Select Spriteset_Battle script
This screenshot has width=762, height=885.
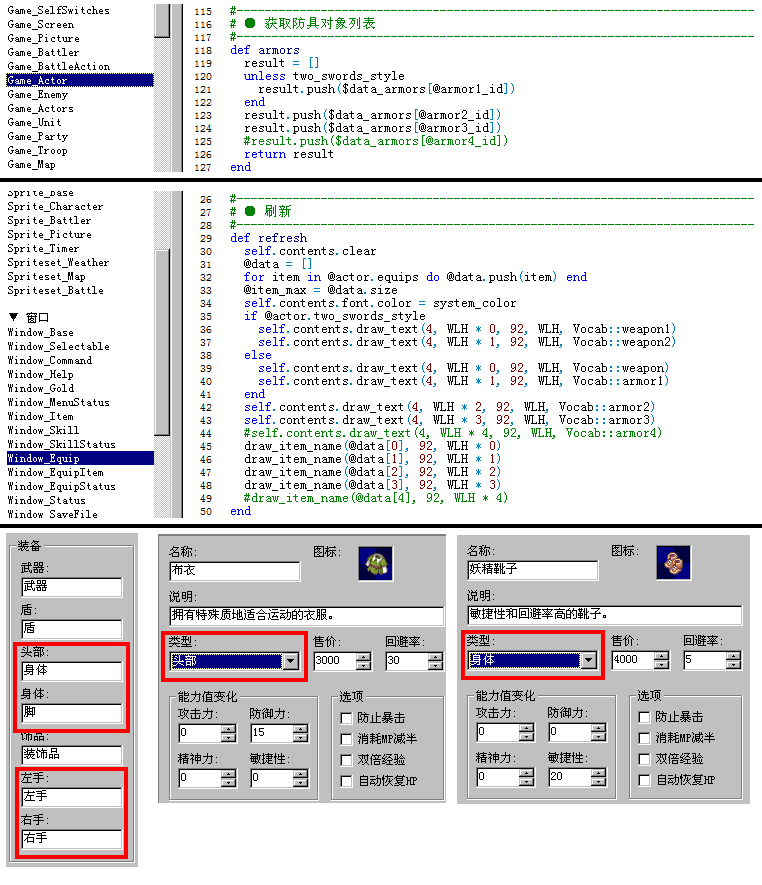(55, 290)
